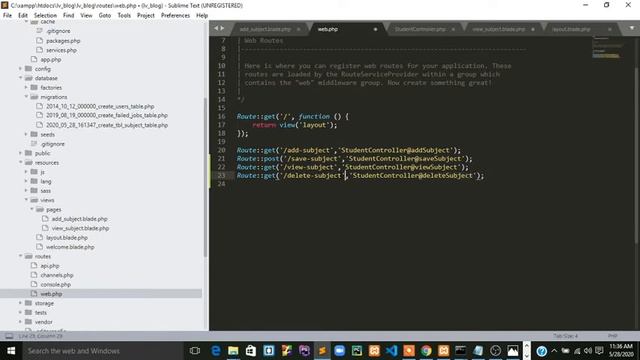
Task: Open view_subject.blade.php in sidebar
Action: pyautogui.click(x=80, y=228)
